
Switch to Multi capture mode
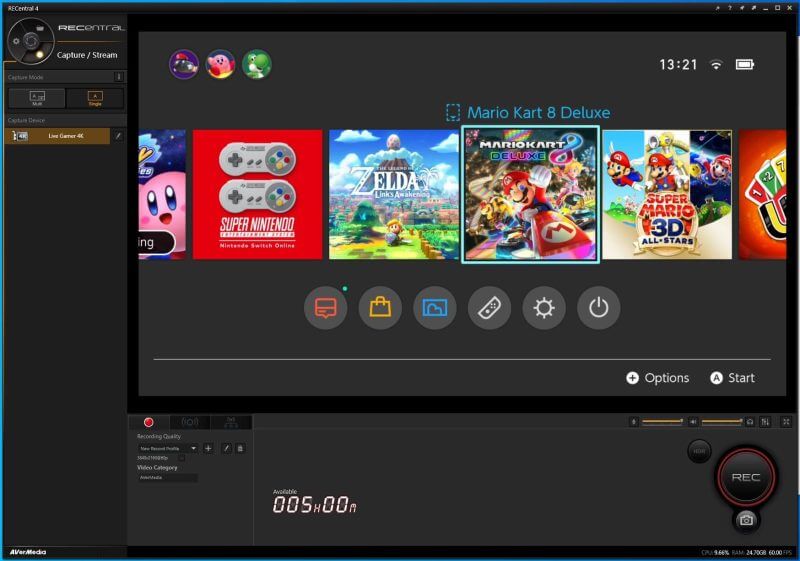37,98
